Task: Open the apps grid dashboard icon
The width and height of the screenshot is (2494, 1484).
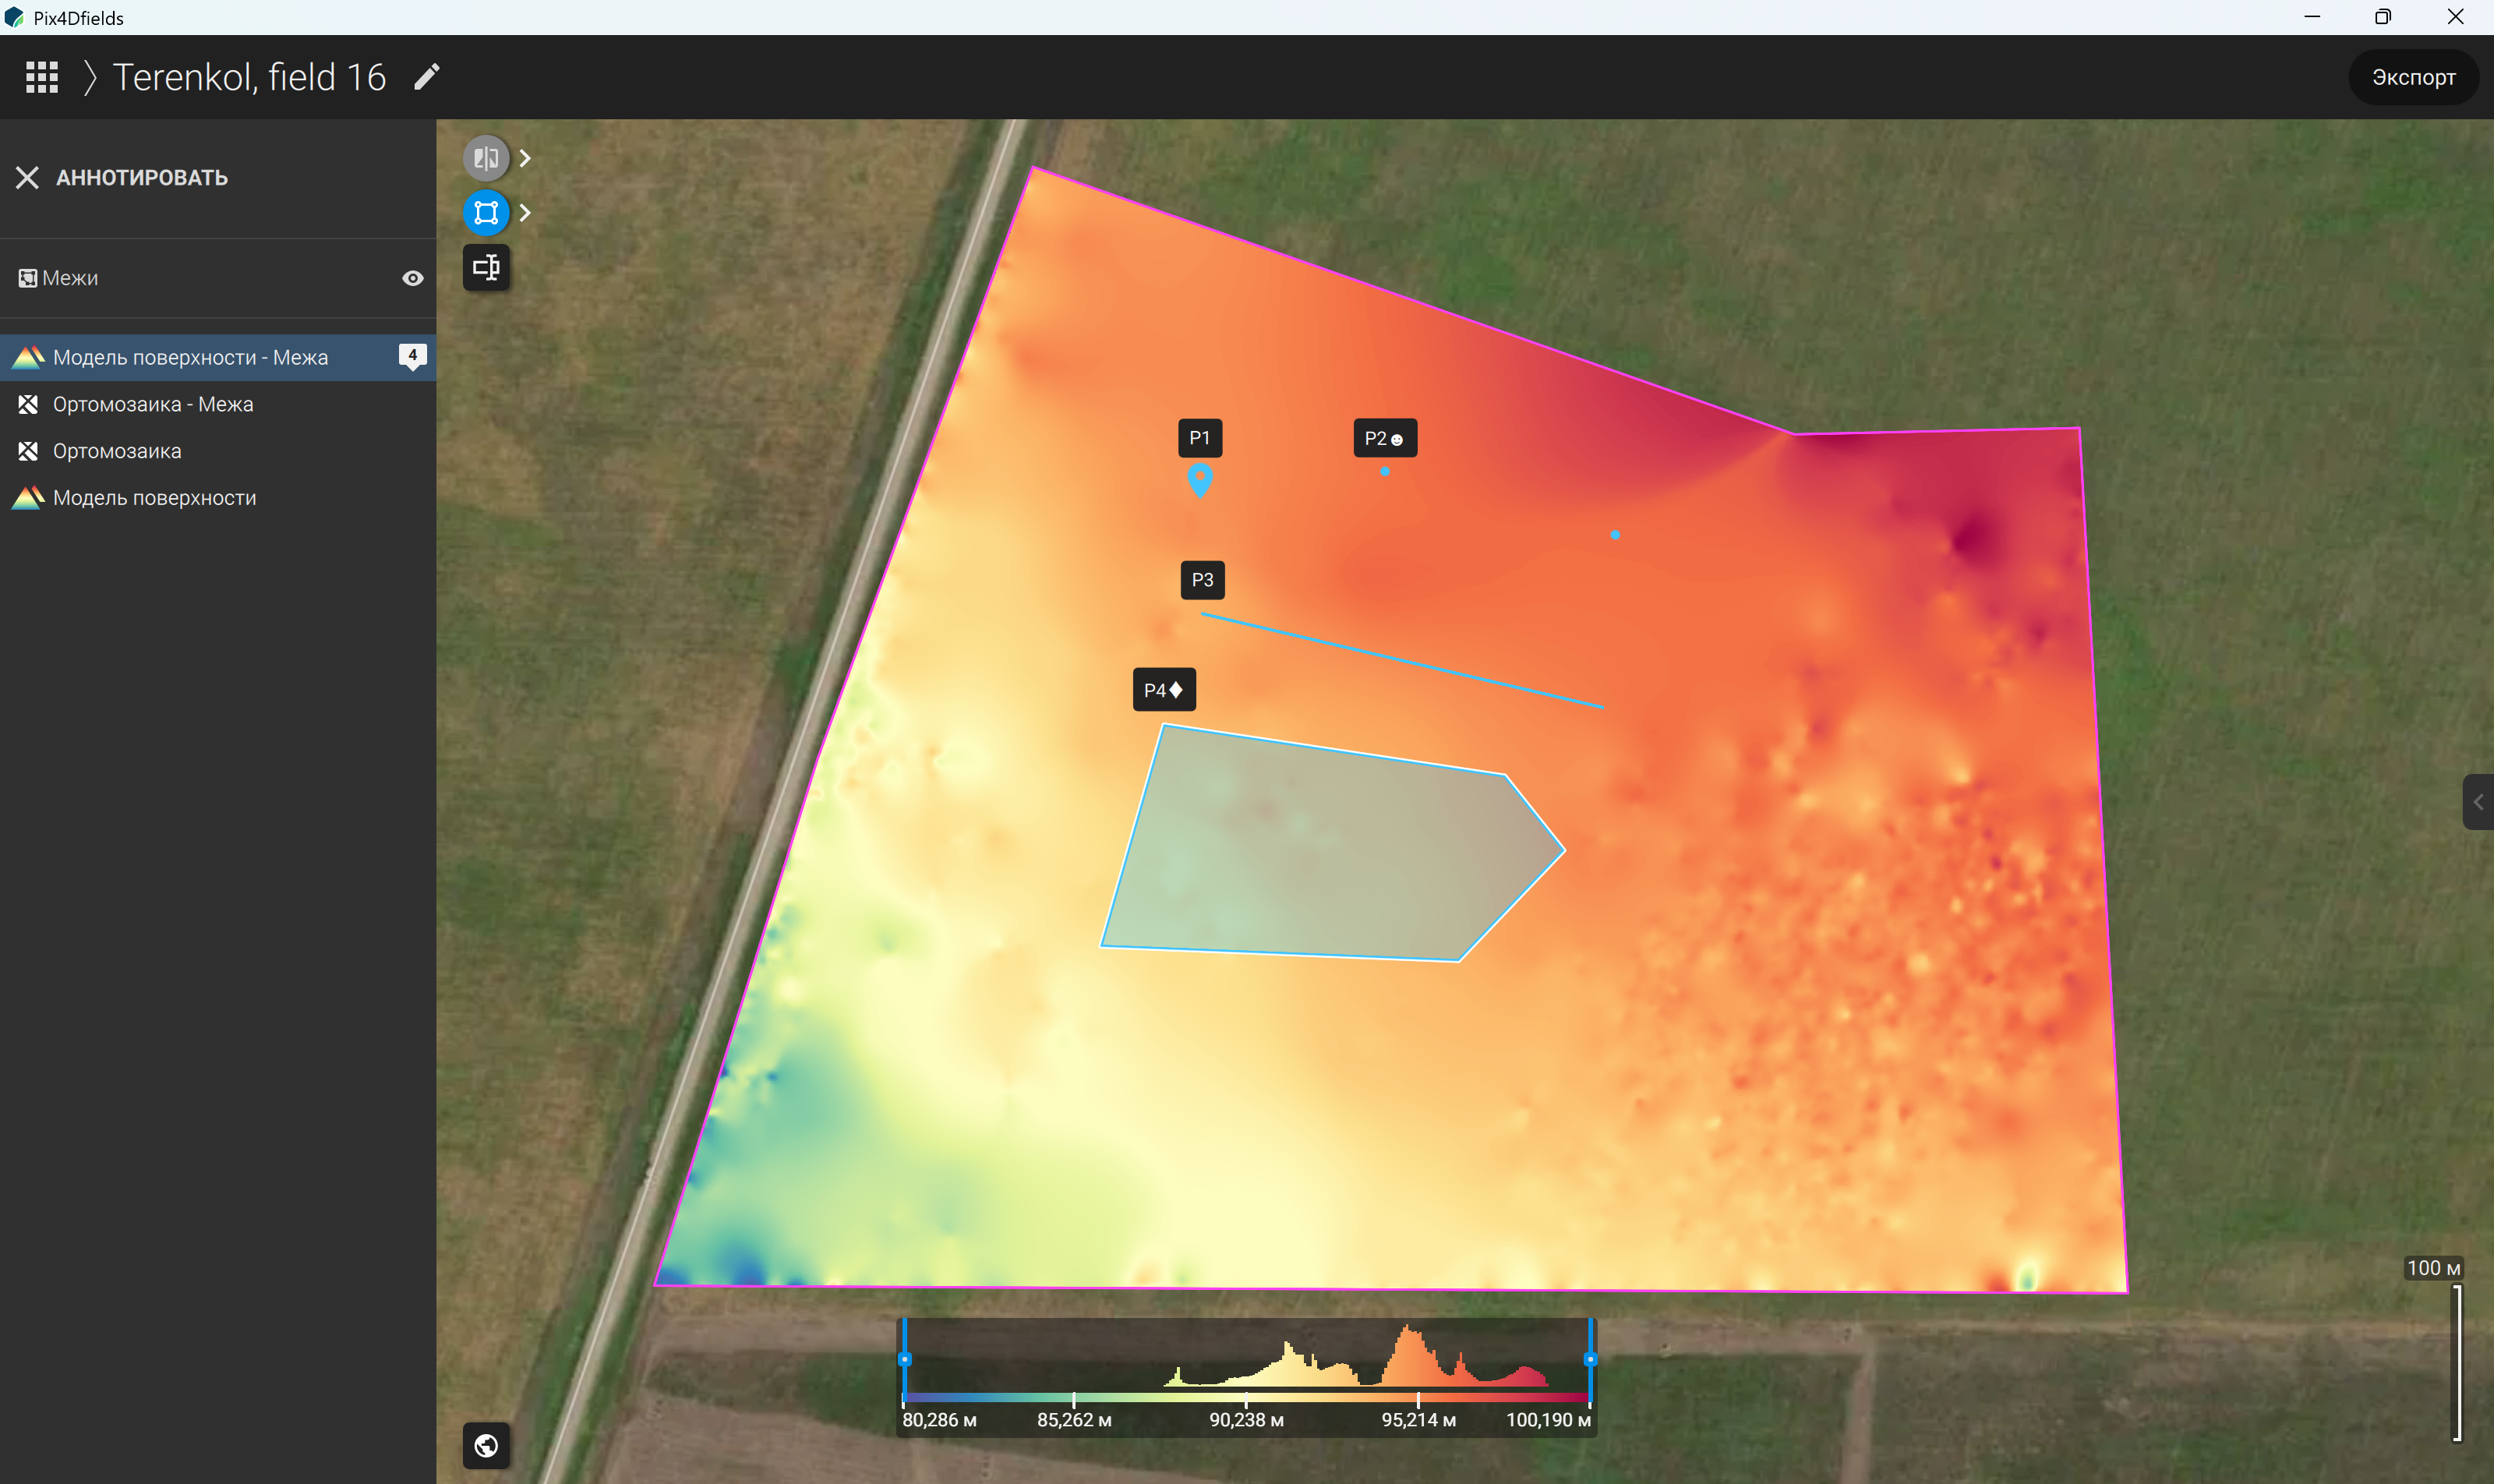Action: (x=42, y=77)
